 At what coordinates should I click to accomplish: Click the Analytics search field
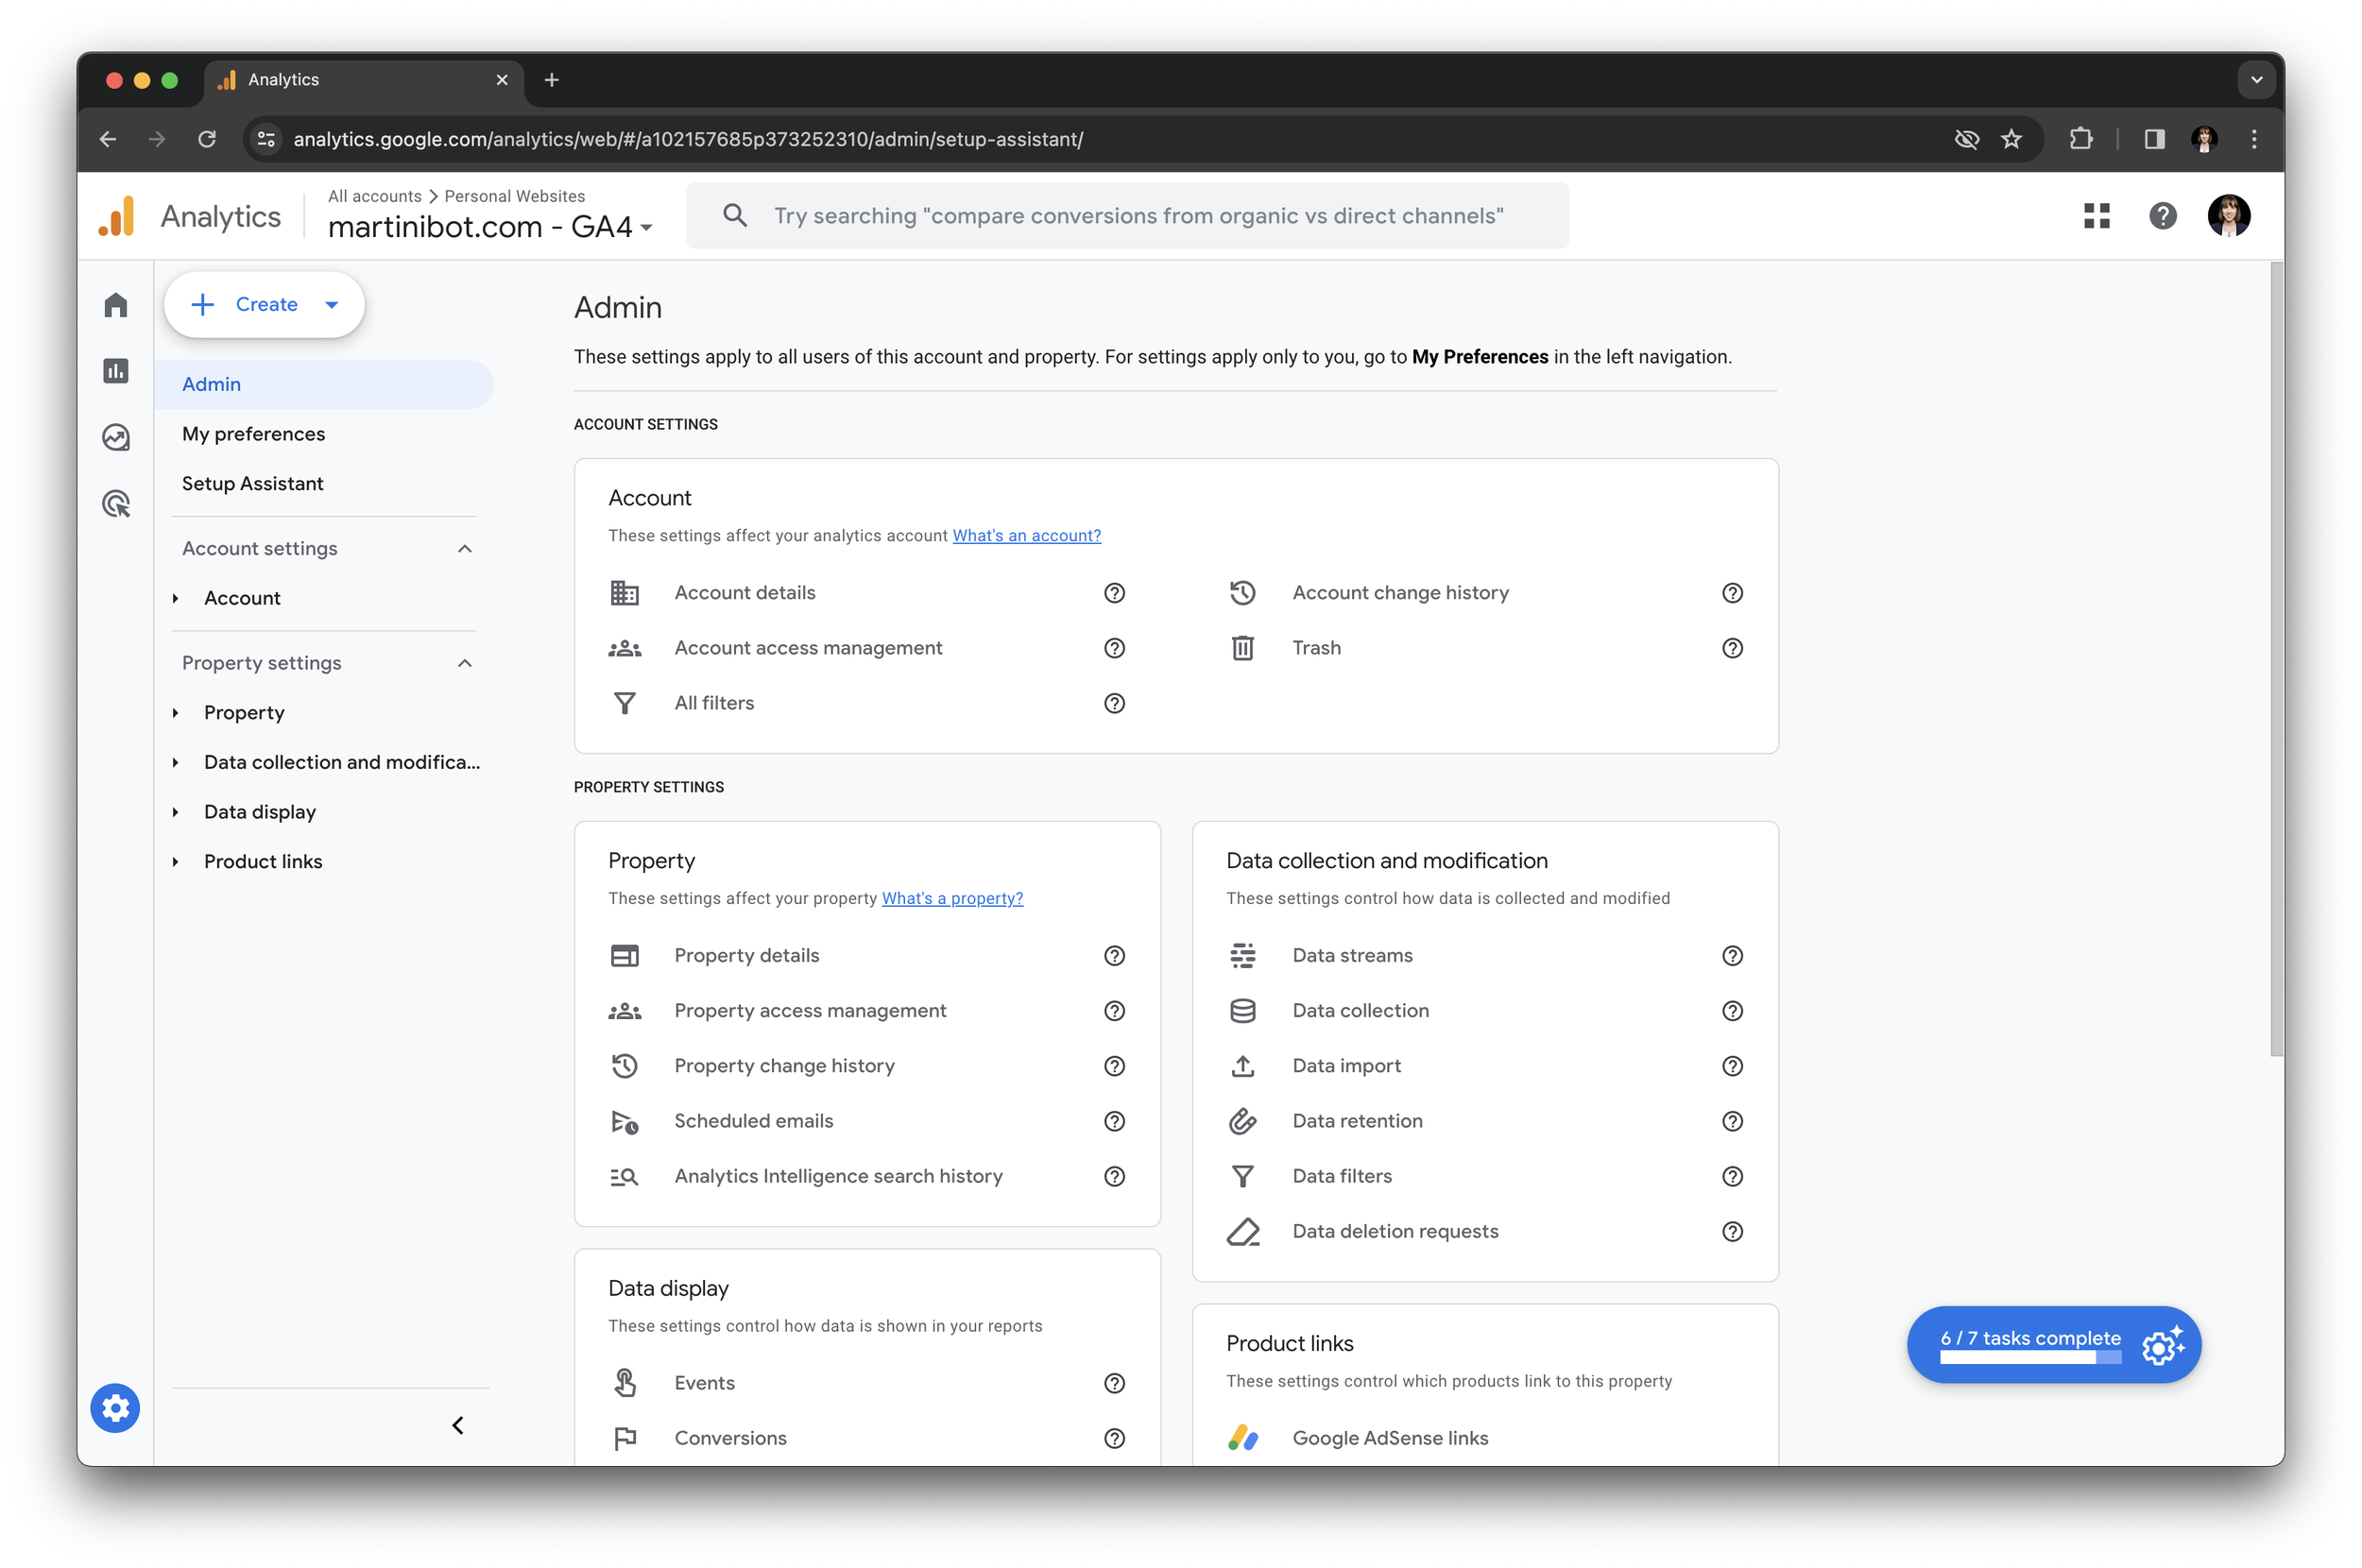pos(1137,216)
